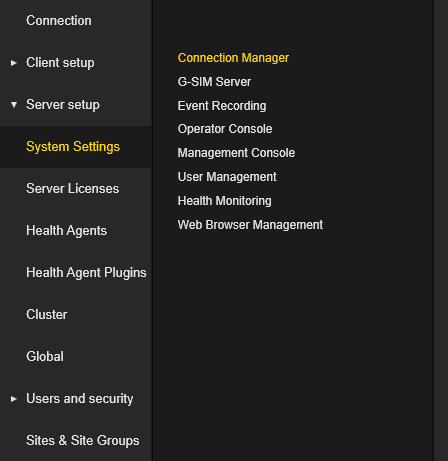Select Cluster in sidebar
Screen dimensions: 448x461
[x=47, y=315]
